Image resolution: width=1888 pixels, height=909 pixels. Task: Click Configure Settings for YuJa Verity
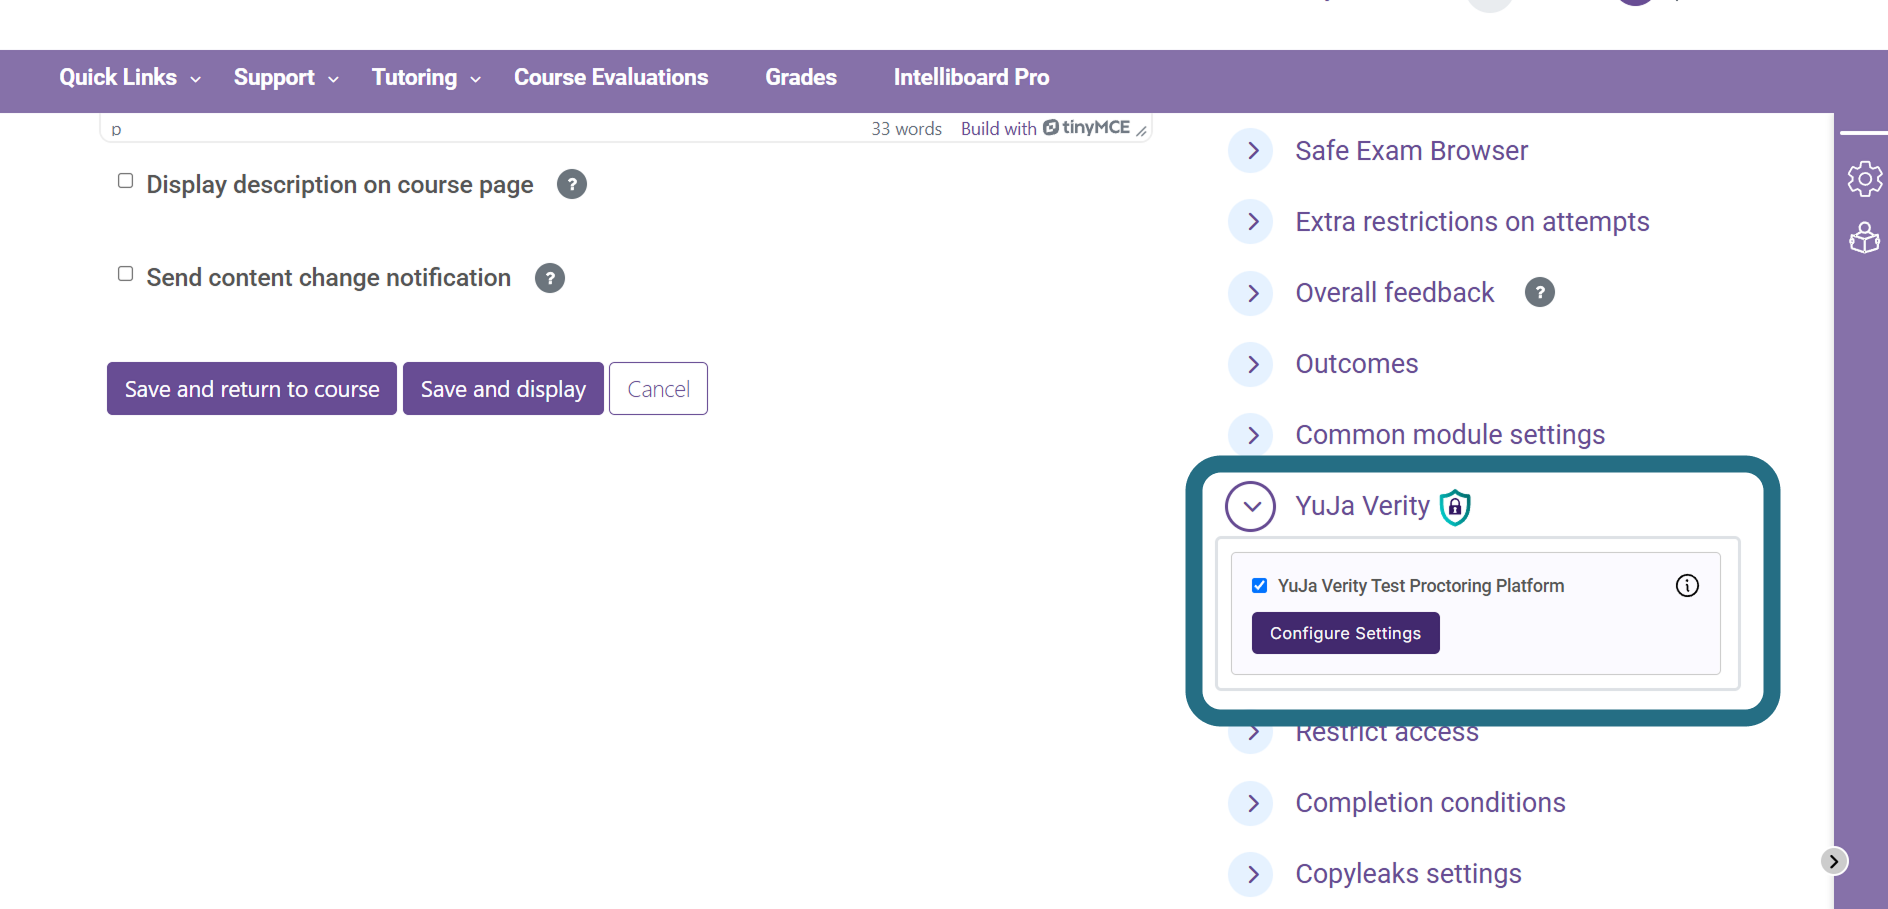coord(1345,633)
